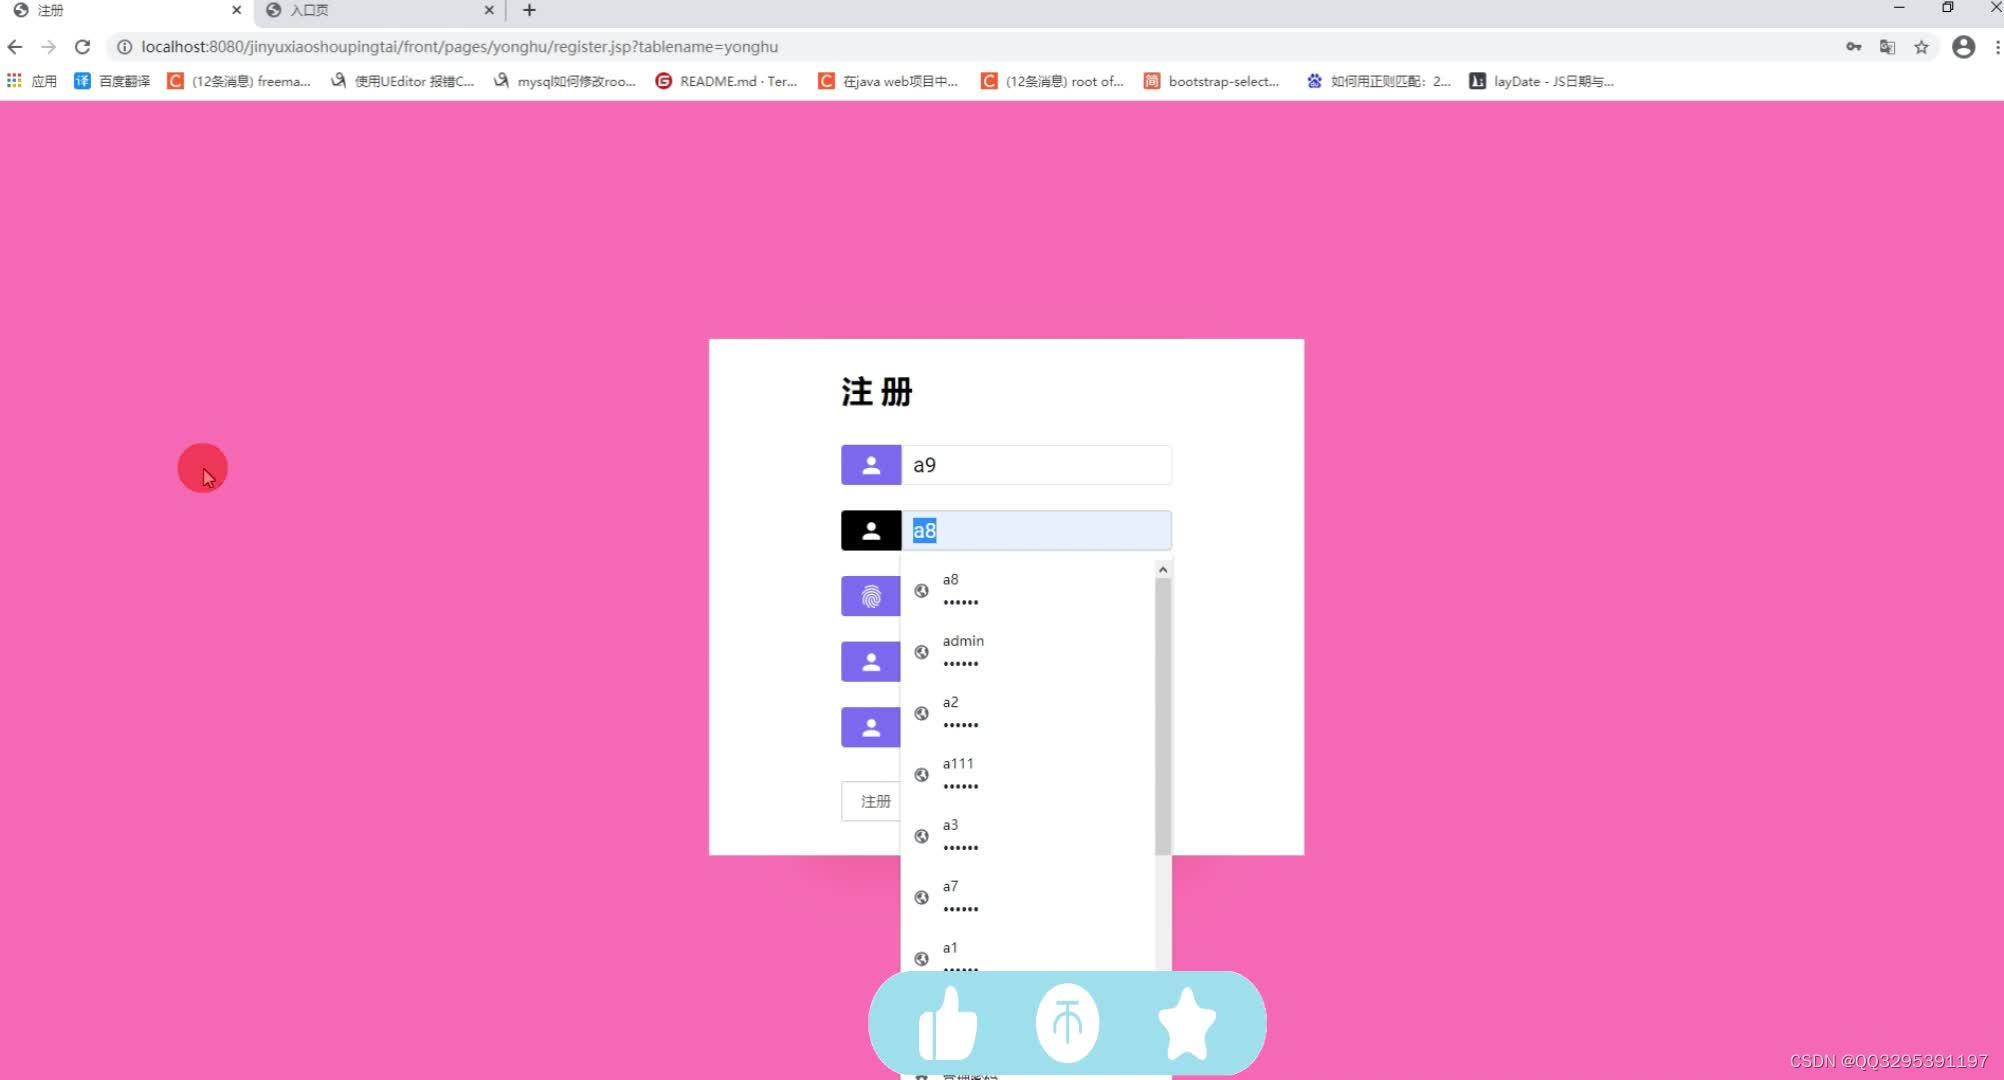Screen dimensions: 2004x1080
Task: Click the autofill list scroll up arrow
Action: click(x=1163, y=569)
